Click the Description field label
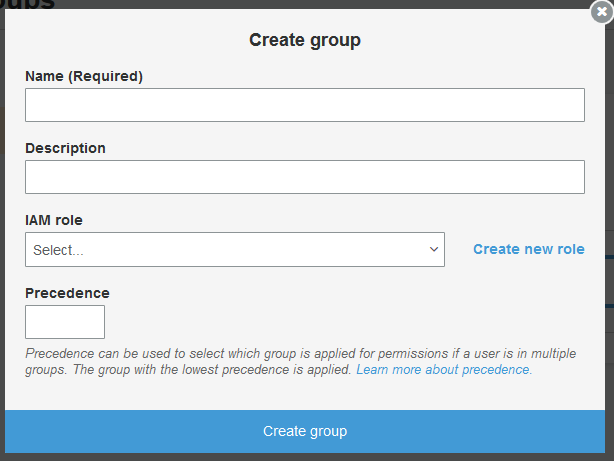 (x=65, y=148)
